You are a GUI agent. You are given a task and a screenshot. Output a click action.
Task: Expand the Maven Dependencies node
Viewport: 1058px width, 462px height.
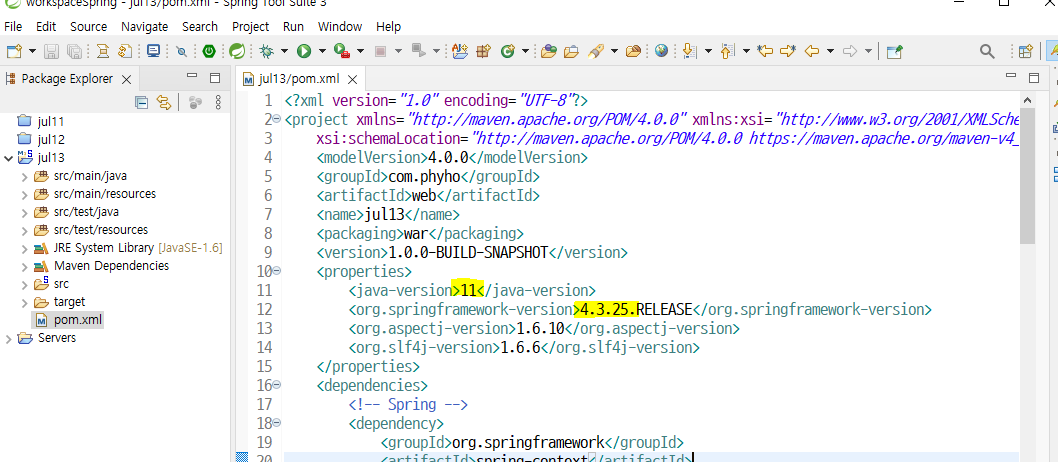25,266
